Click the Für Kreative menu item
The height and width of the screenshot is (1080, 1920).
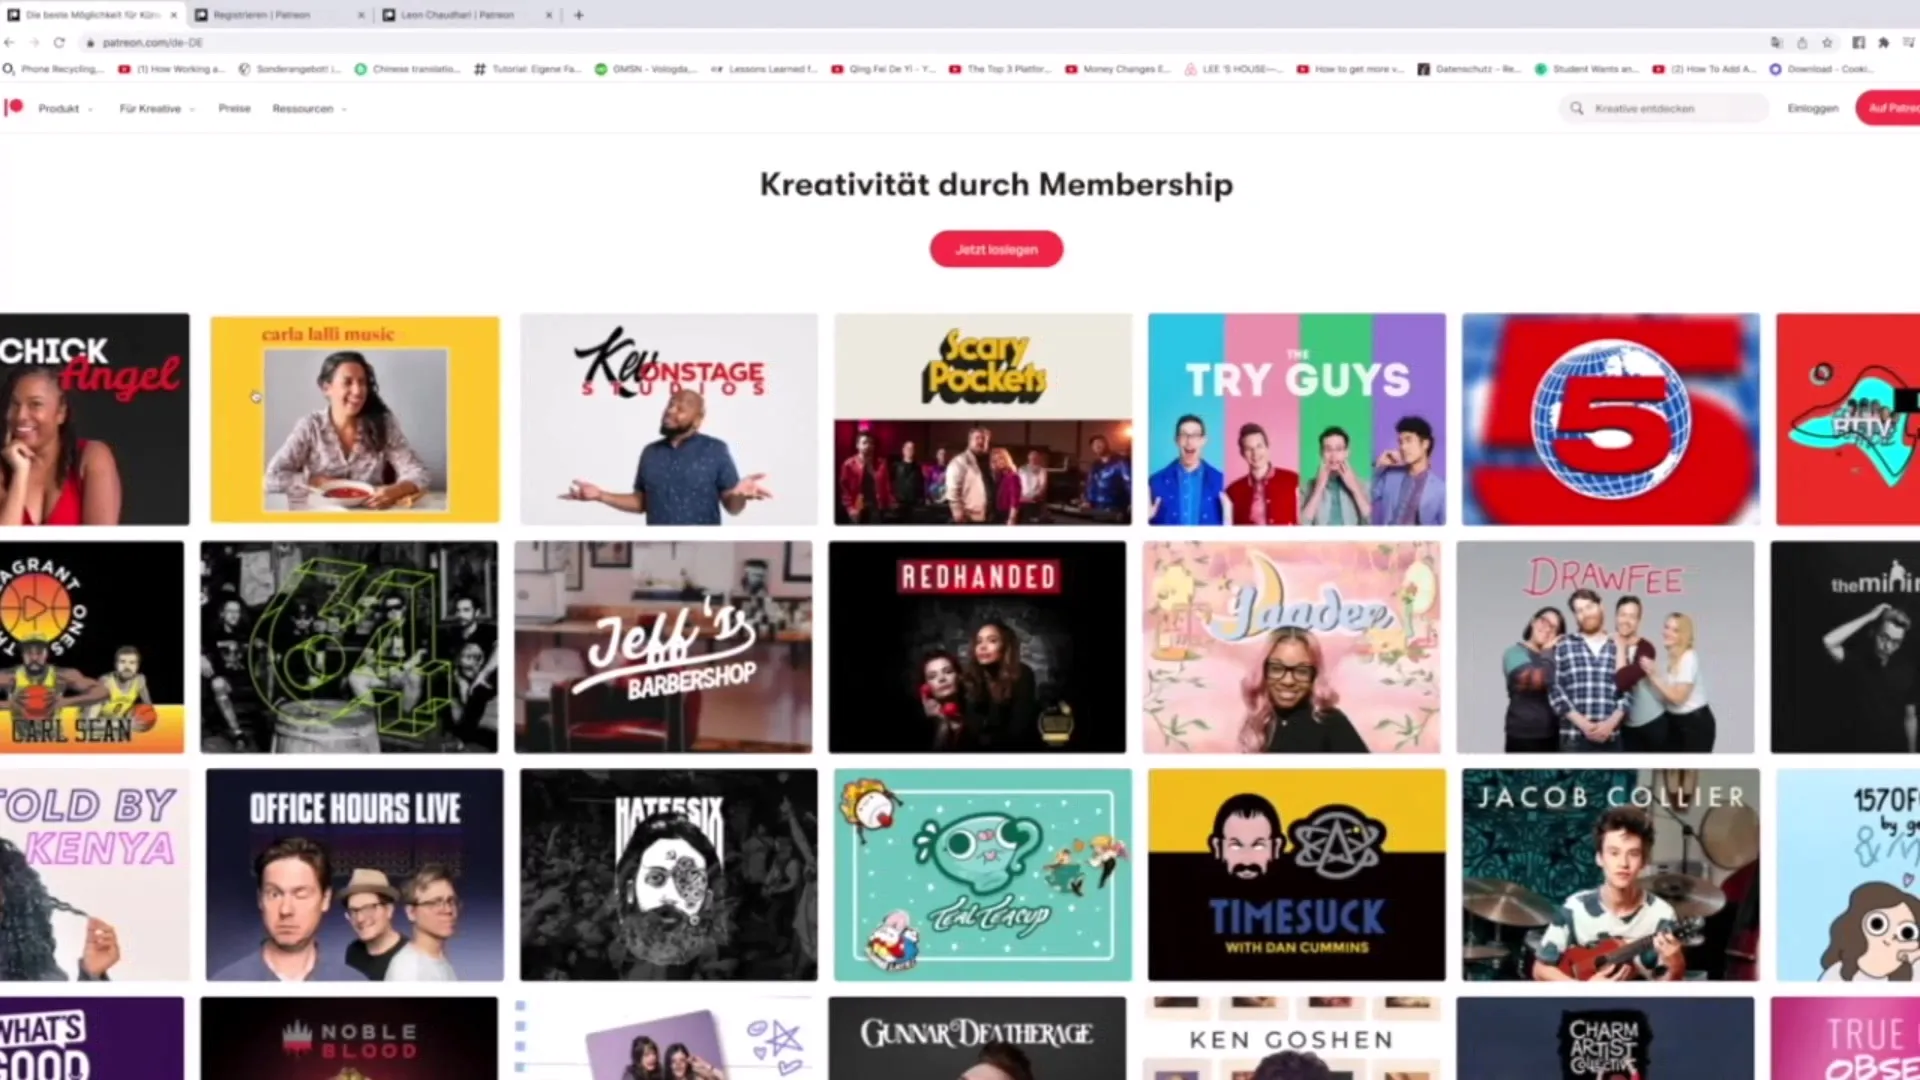pos(149,108)
